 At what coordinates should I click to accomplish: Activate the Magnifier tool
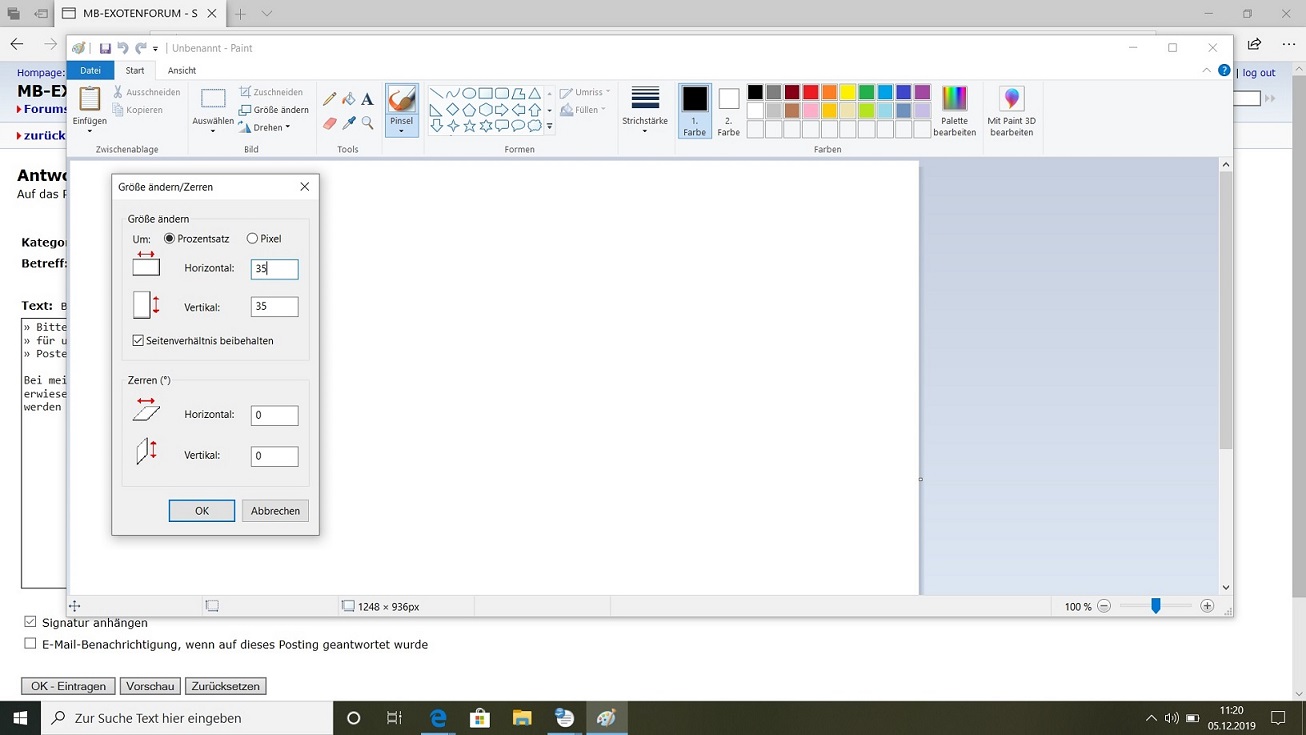tap(367, 123)
